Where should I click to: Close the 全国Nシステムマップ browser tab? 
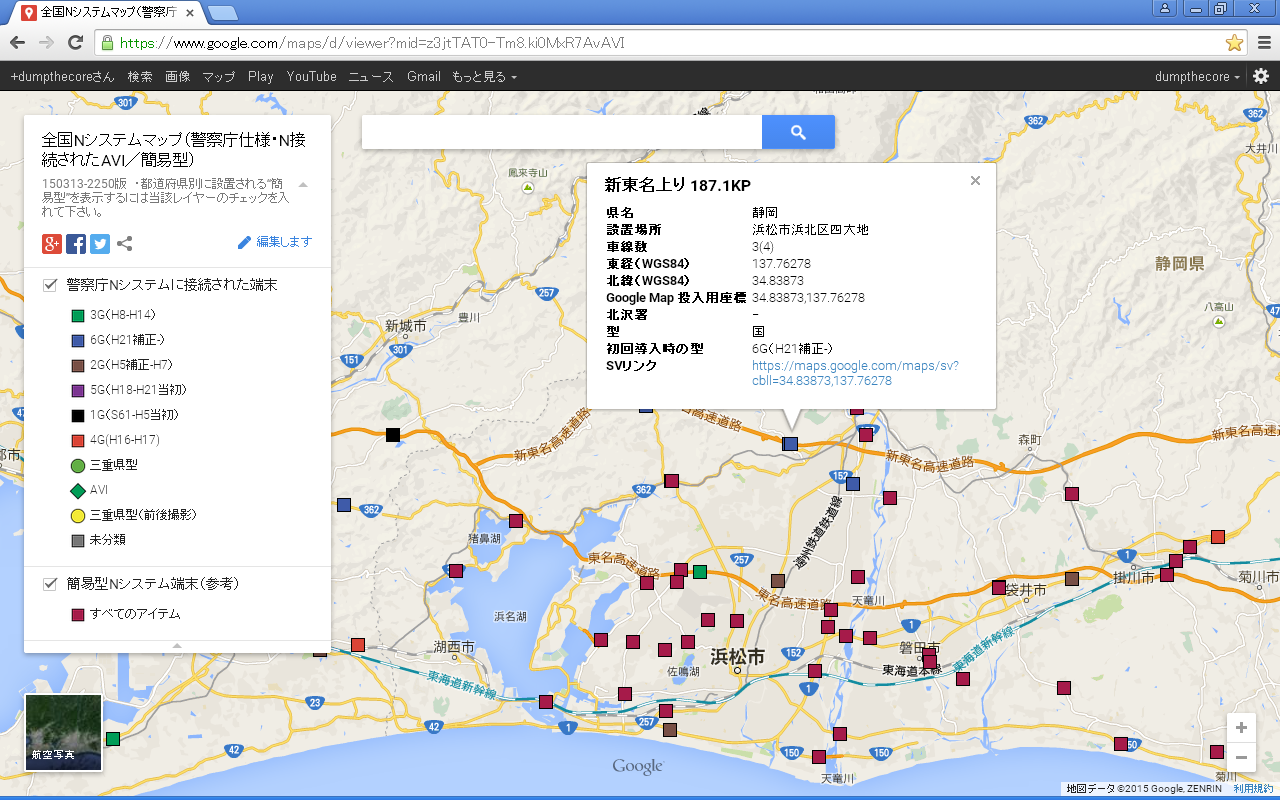point(190,13)
